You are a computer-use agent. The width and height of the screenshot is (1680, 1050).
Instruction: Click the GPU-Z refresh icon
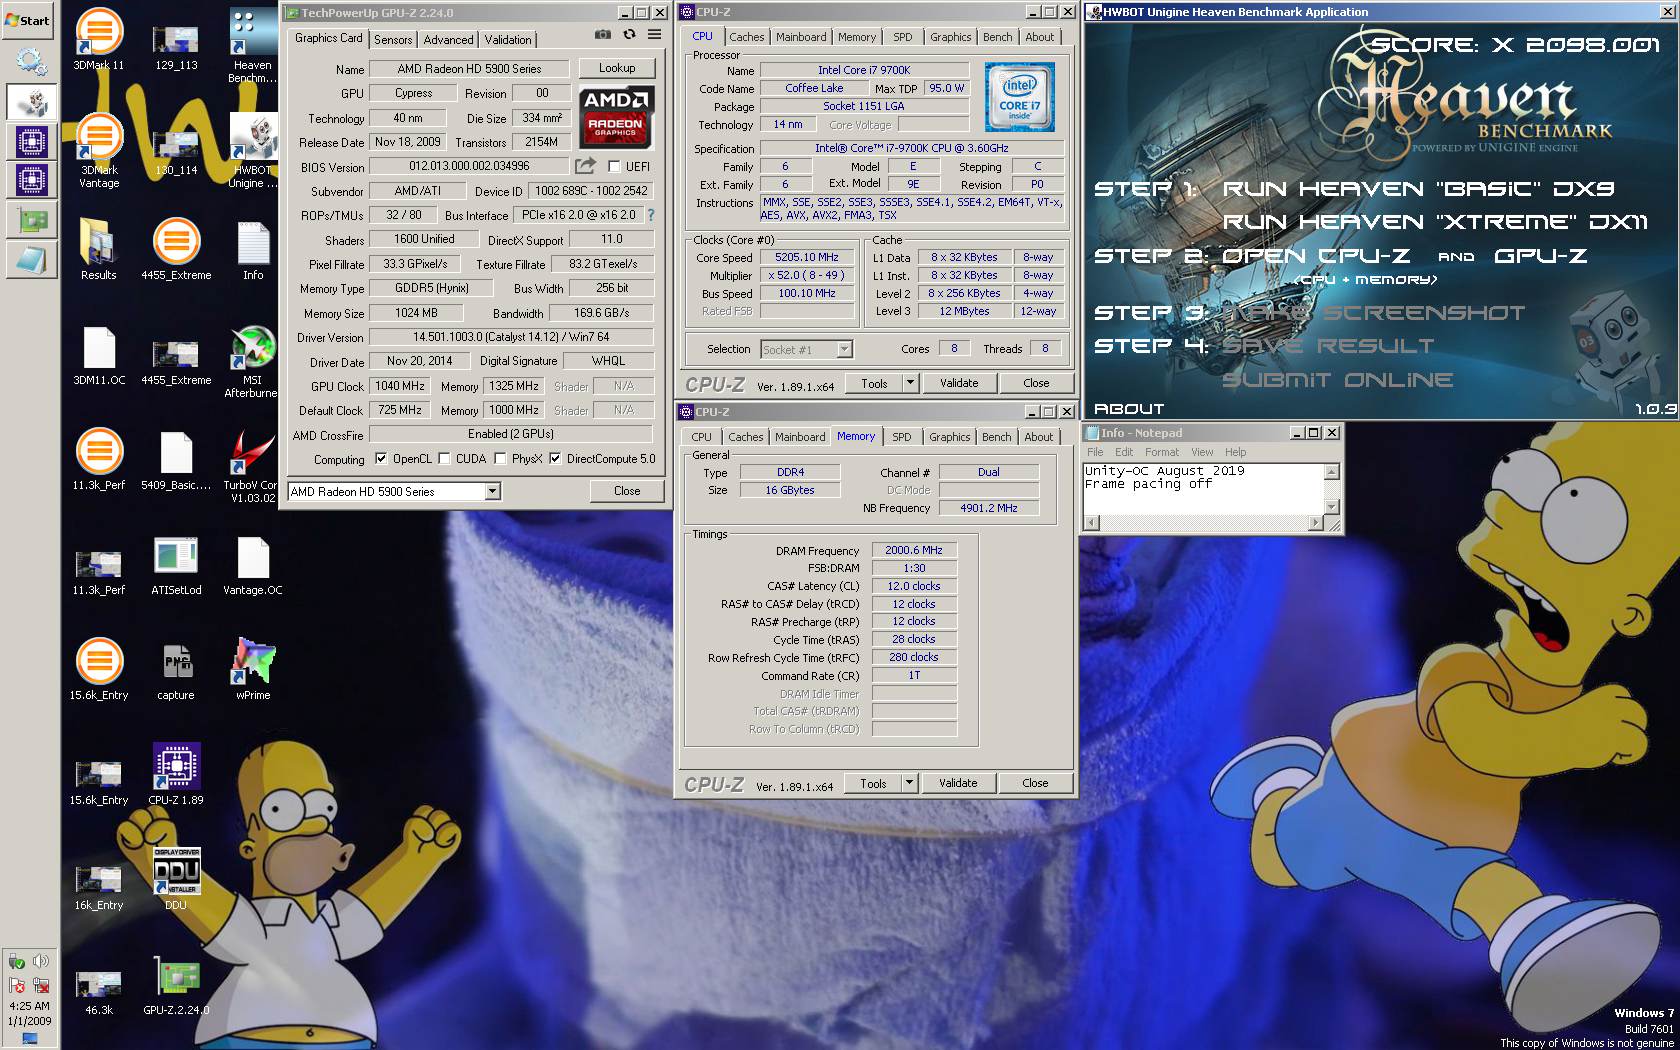pos(629,35)
